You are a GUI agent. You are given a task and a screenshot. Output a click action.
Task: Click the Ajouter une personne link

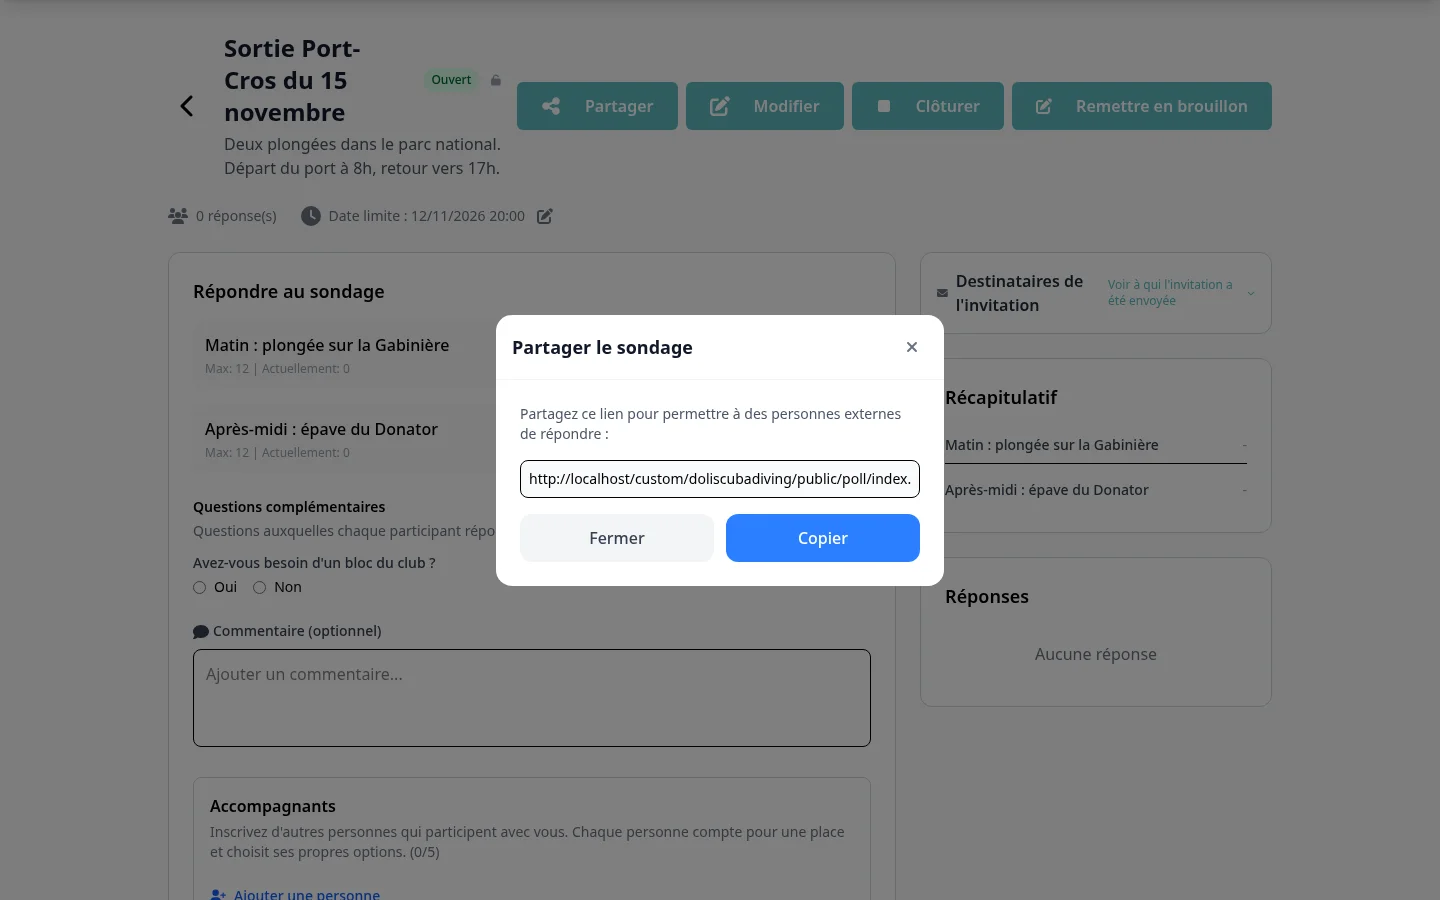(x=295, y=894)
